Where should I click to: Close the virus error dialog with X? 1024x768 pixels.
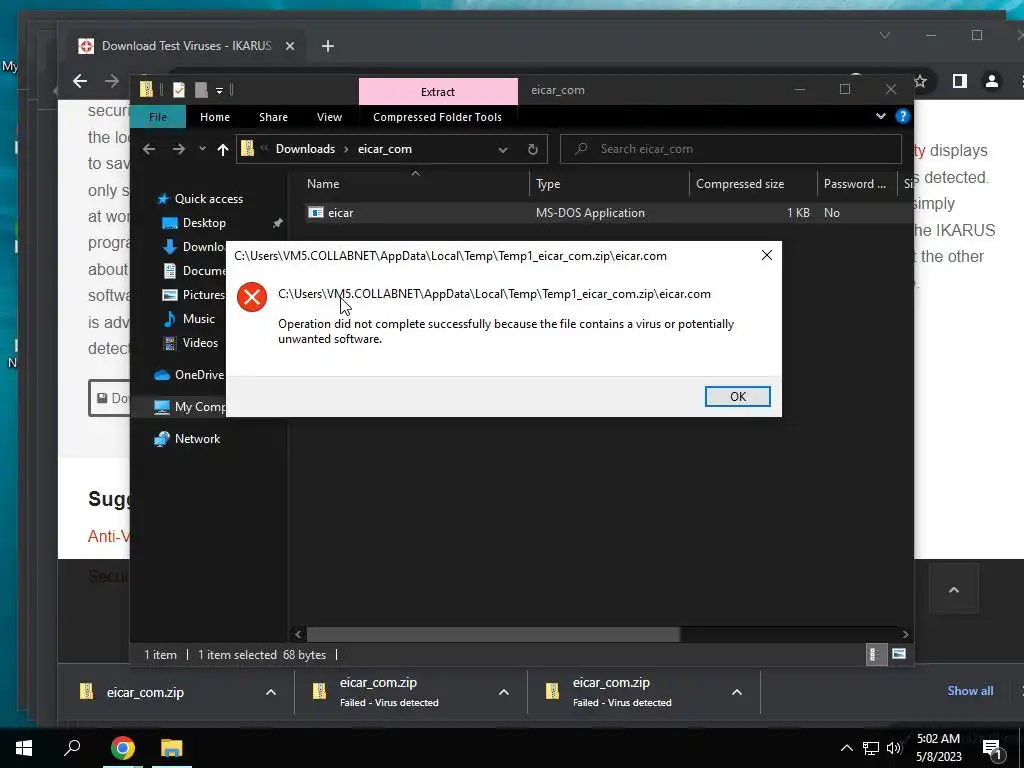pyautogui.click(x=767, y=255)
